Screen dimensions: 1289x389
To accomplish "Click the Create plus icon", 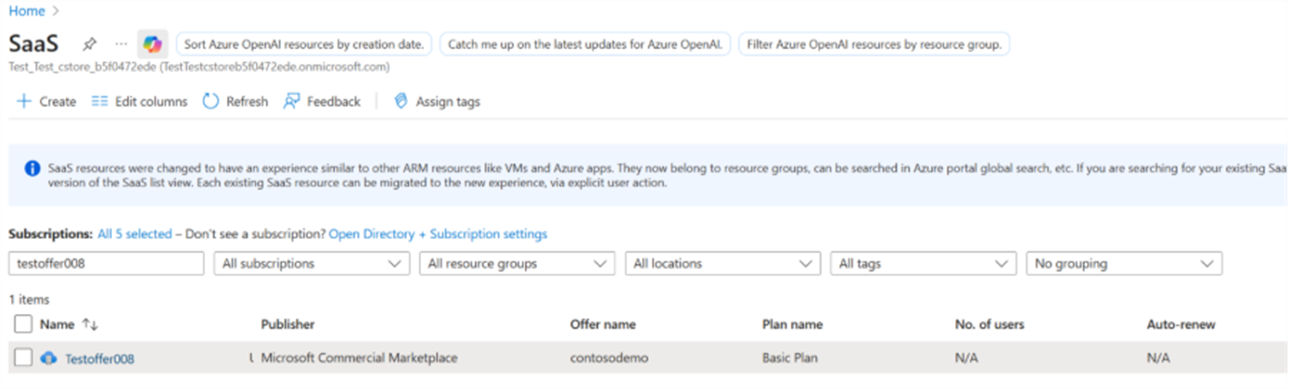I will click(x=24, y=101).
